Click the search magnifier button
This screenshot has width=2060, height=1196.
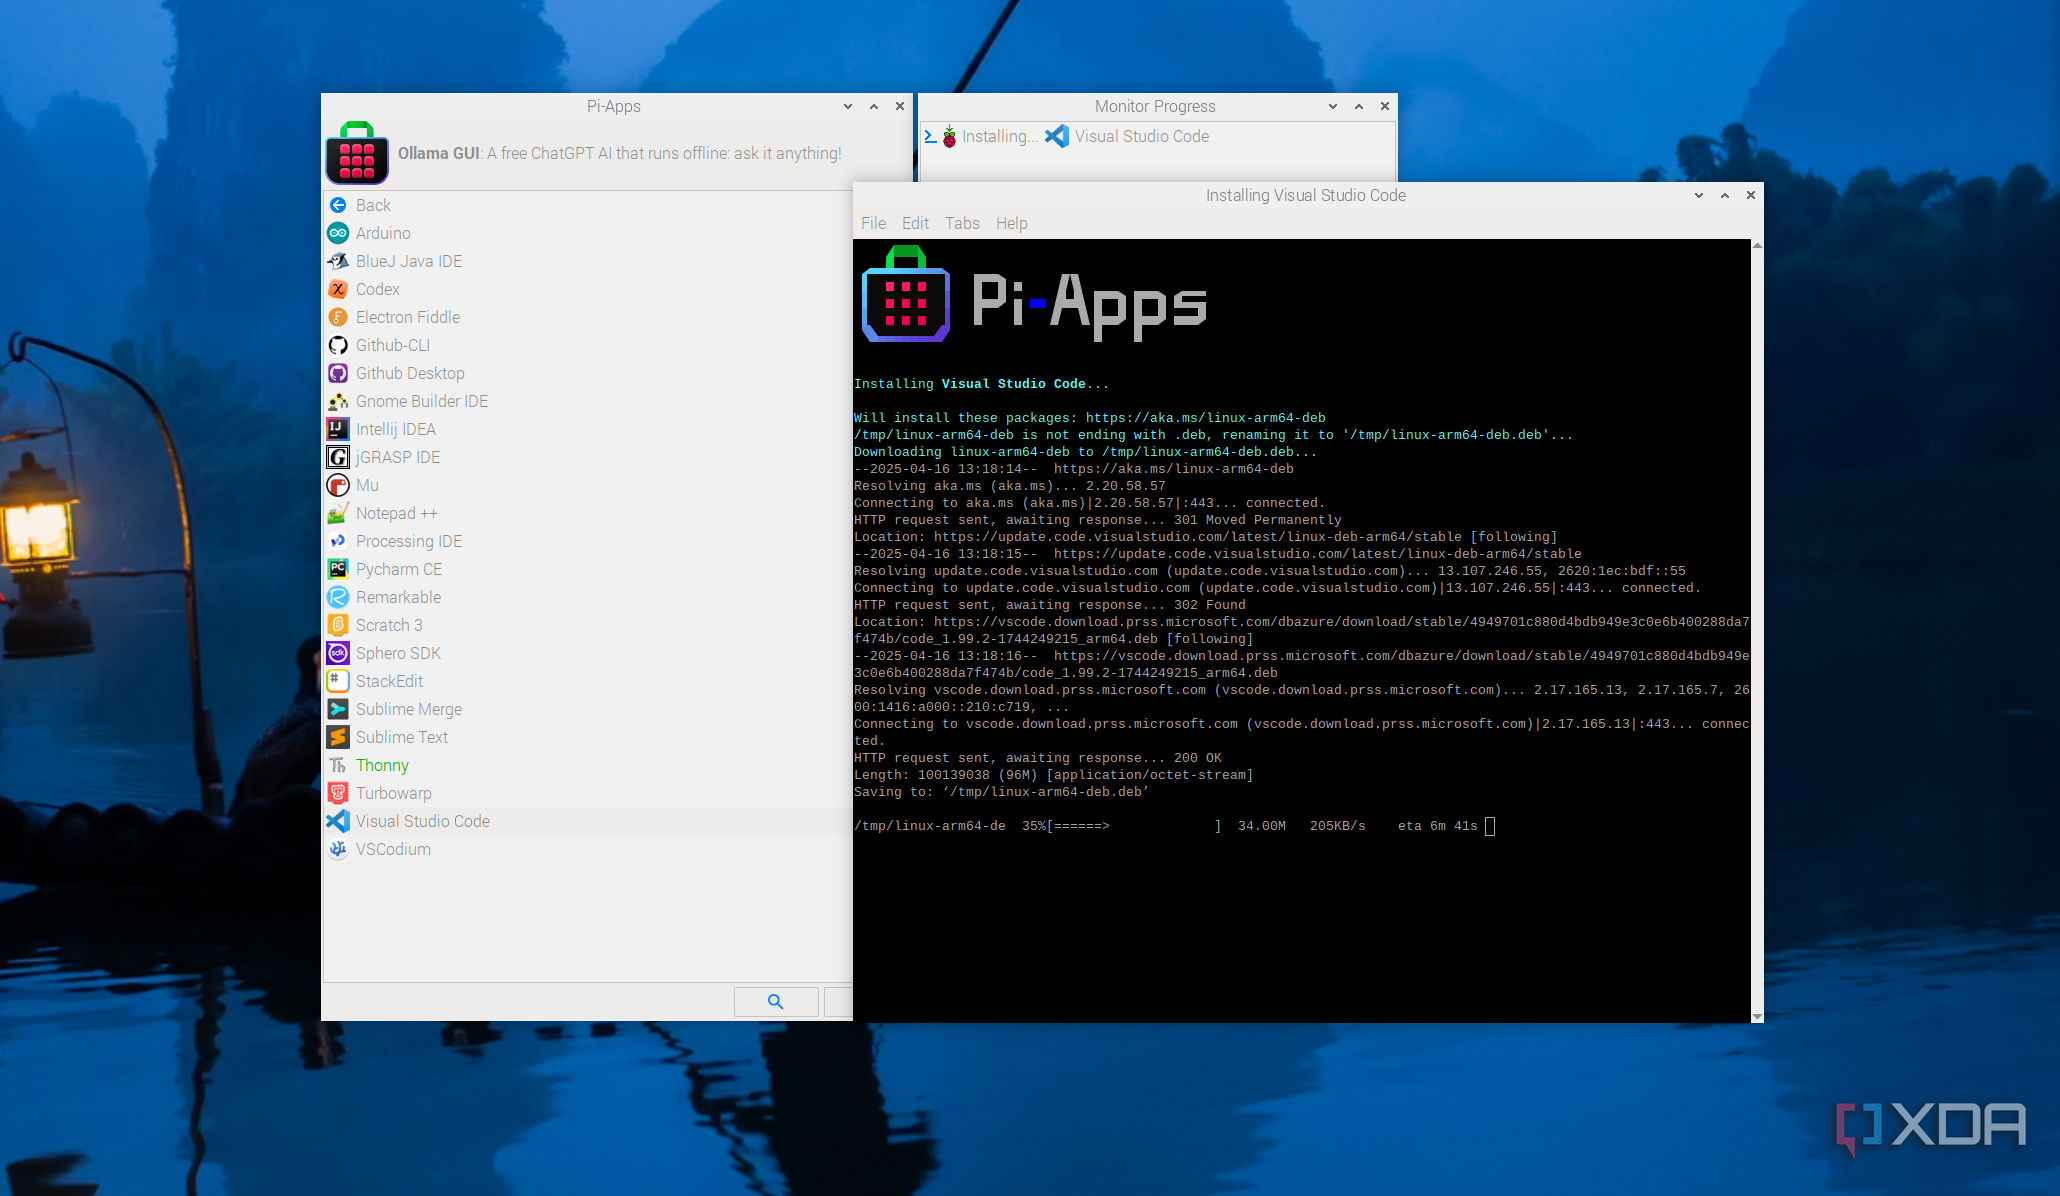click(776, 1001)
